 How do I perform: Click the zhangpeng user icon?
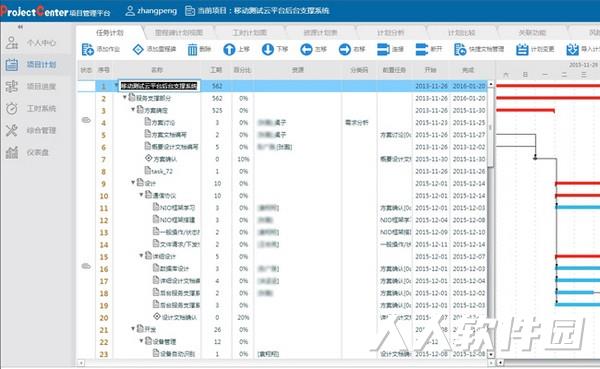pos(130,11)
